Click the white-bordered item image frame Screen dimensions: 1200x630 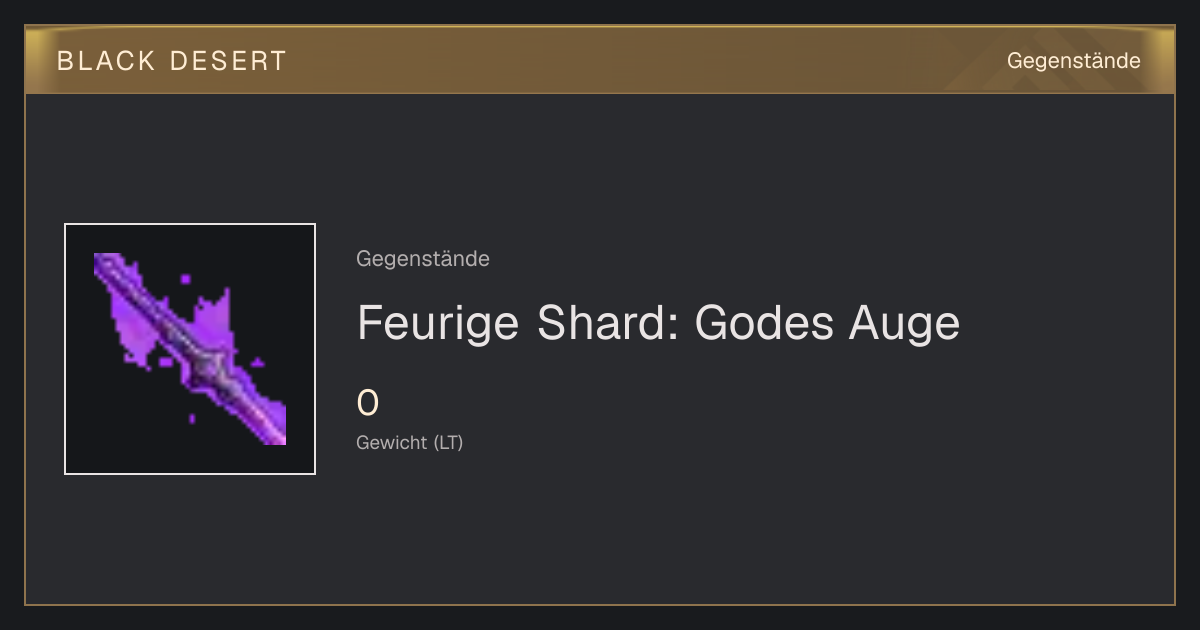pyautogui.click(x=190, y=349)
